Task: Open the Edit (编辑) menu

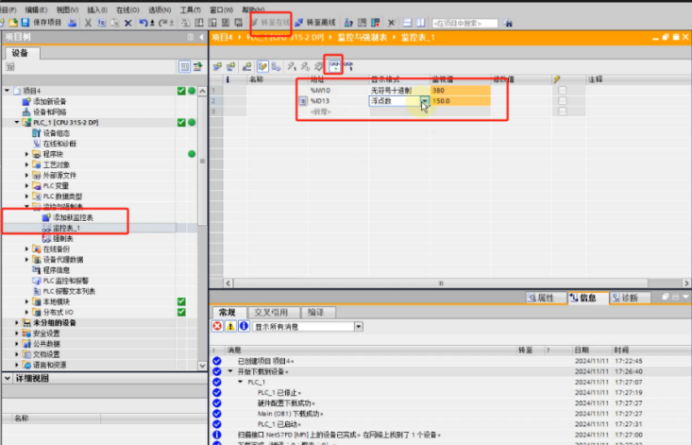Action: 36,9
